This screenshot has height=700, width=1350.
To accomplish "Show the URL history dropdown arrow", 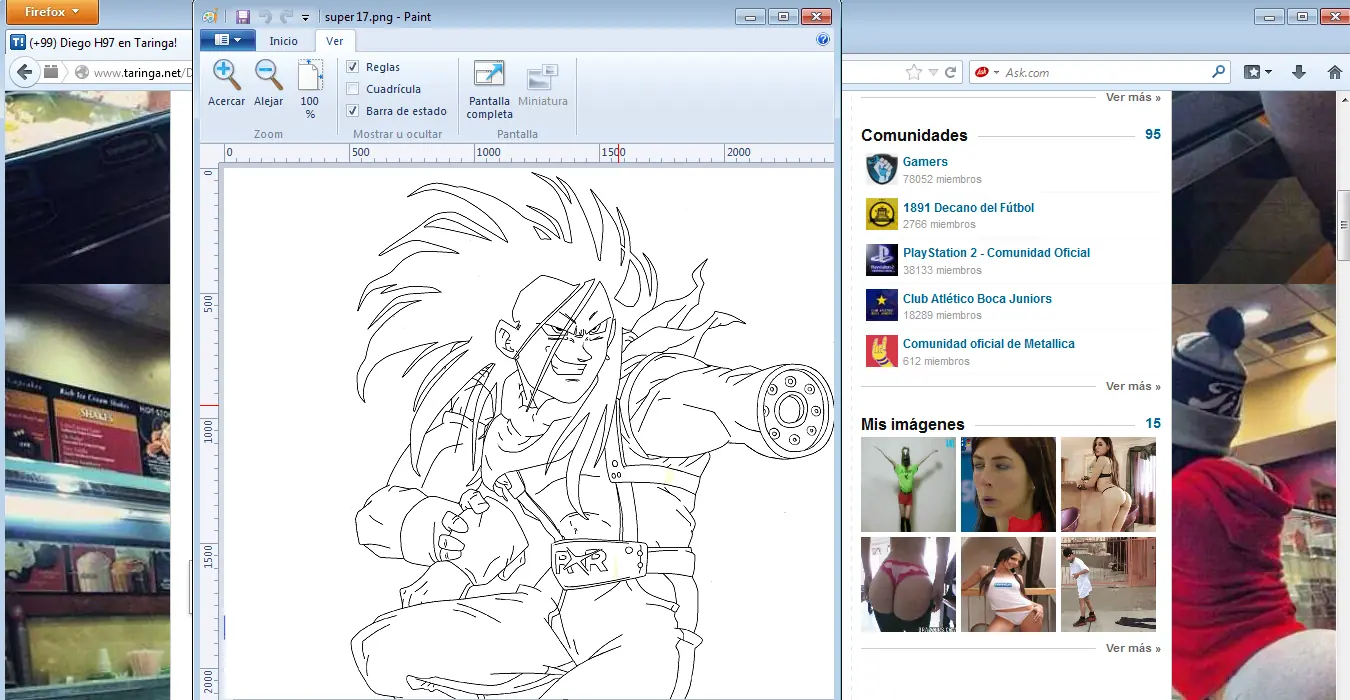I will point(934,72).
